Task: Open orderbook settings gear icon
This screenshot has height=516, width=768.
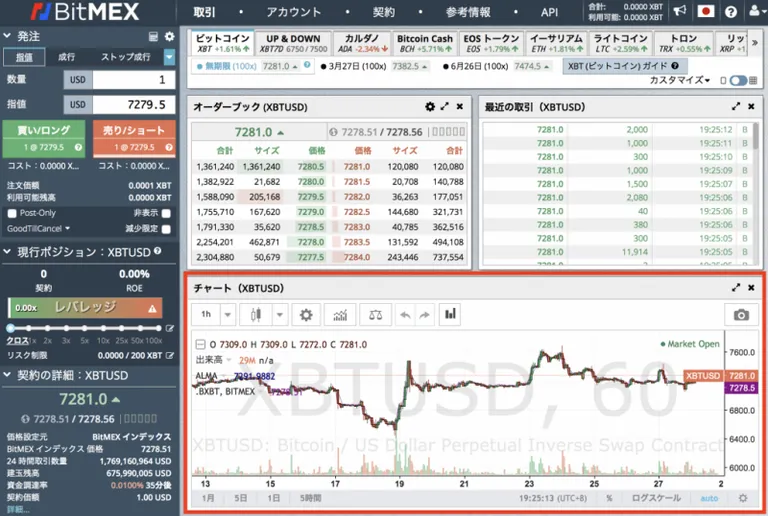Action: coord(430,107)
